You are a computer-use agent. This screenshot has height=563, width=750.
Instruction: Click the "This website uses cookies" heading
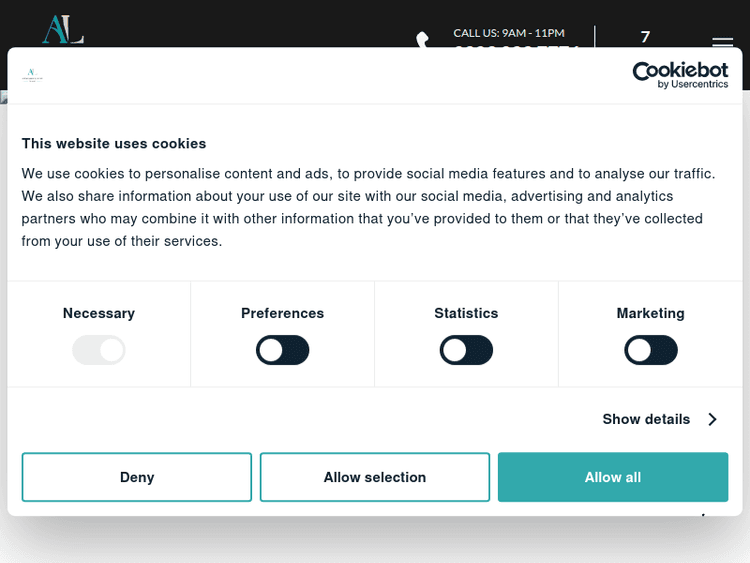click(114, 143)
